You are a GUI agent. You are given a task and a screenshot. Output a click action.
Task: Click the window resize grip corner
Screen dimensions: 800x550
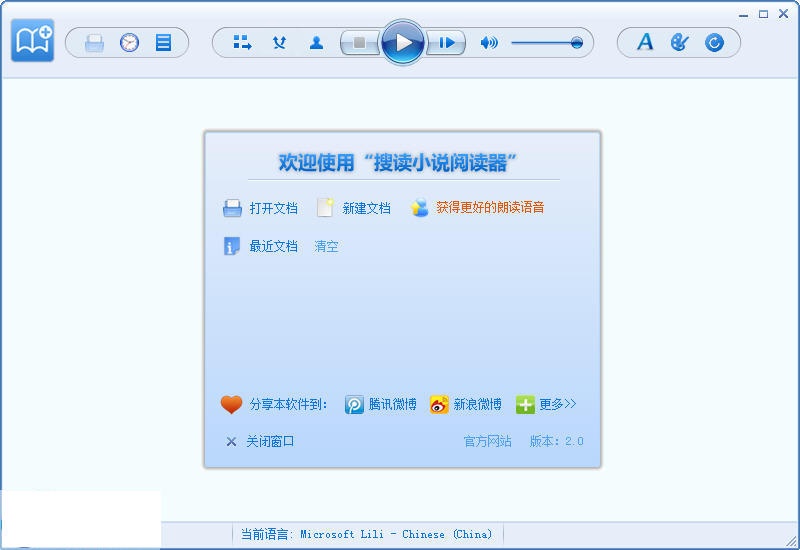(x=792, y=542)
